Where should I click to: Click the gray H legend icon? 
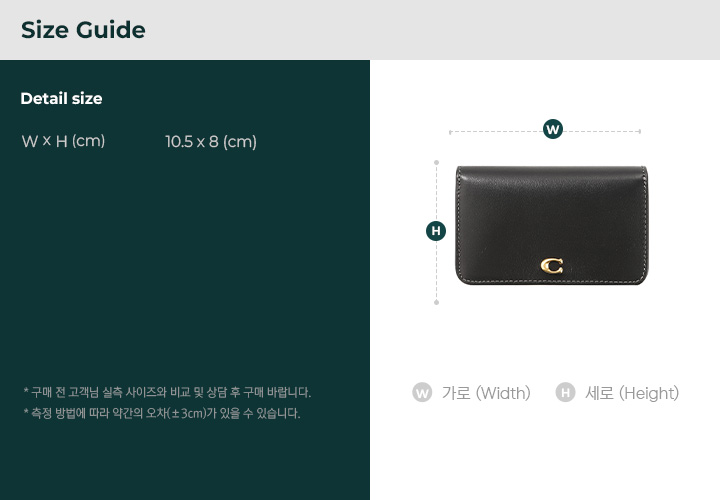(x=565, y=393)
